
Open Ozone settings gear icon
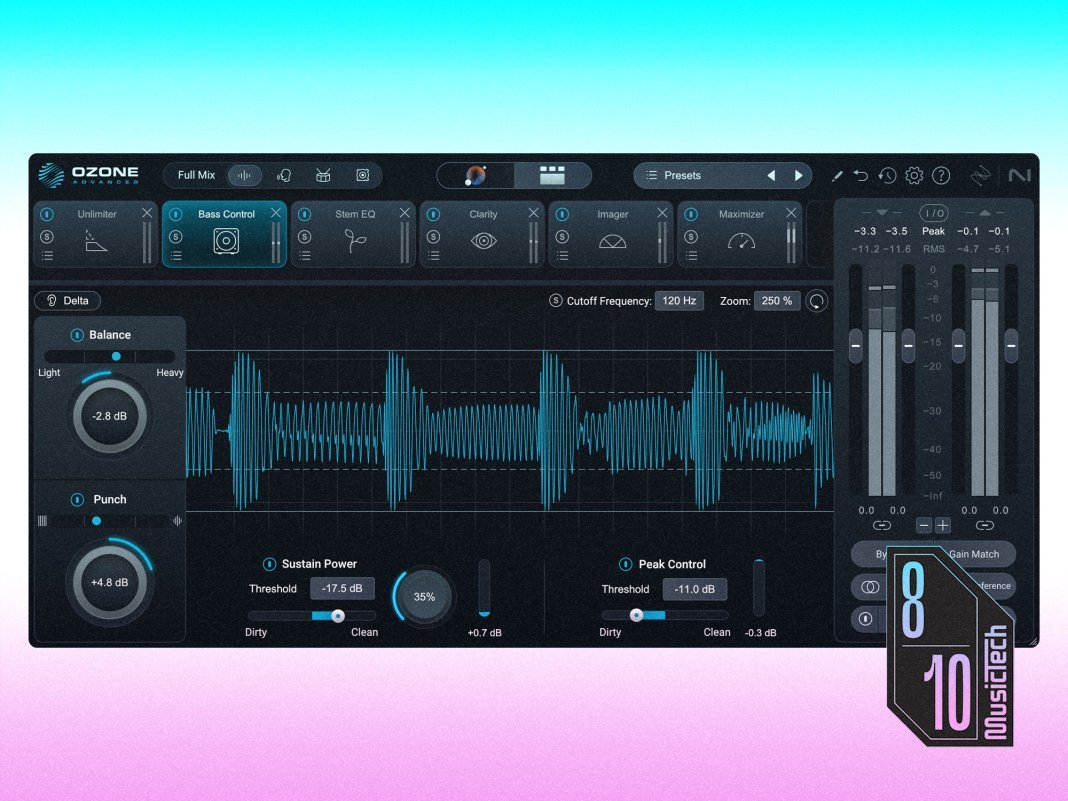coord(914,175)
